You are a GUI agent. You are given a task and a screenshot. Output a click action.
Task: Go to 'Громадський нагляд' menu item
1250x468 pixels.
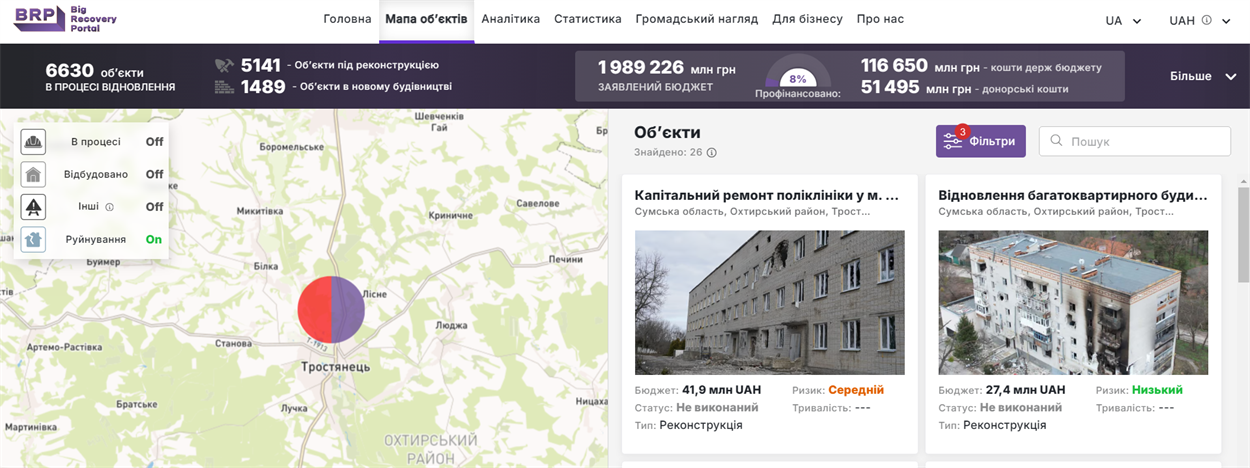pos(697,19)
